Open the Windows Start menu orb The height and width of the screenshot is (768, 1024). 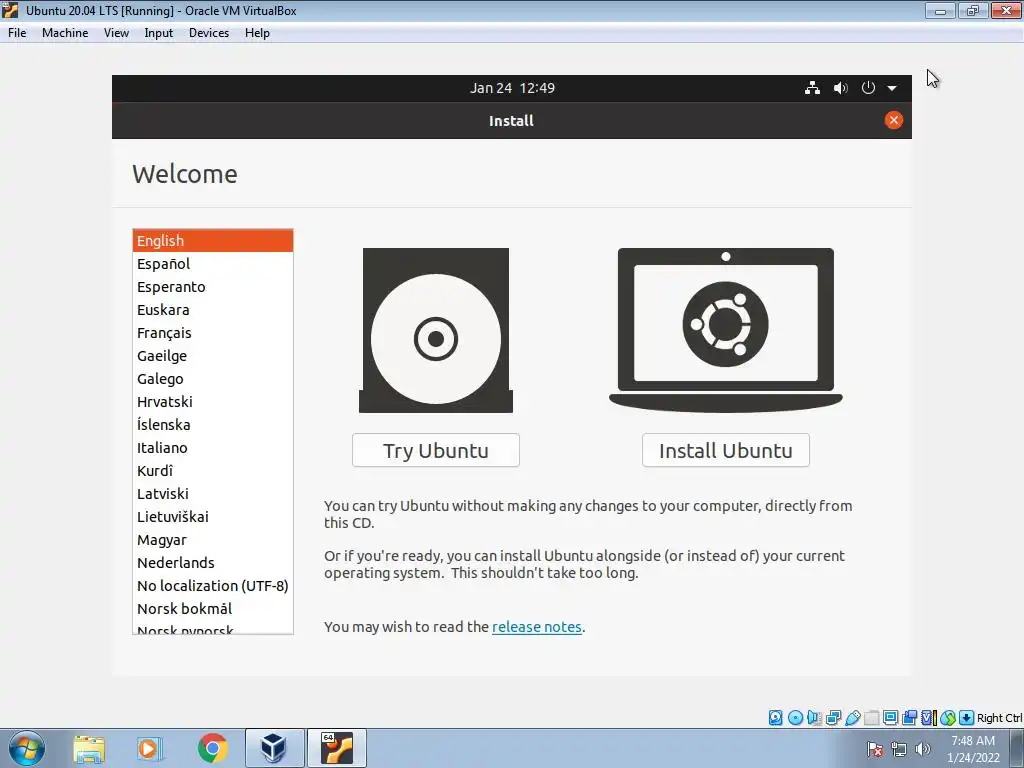pos(26,748)
